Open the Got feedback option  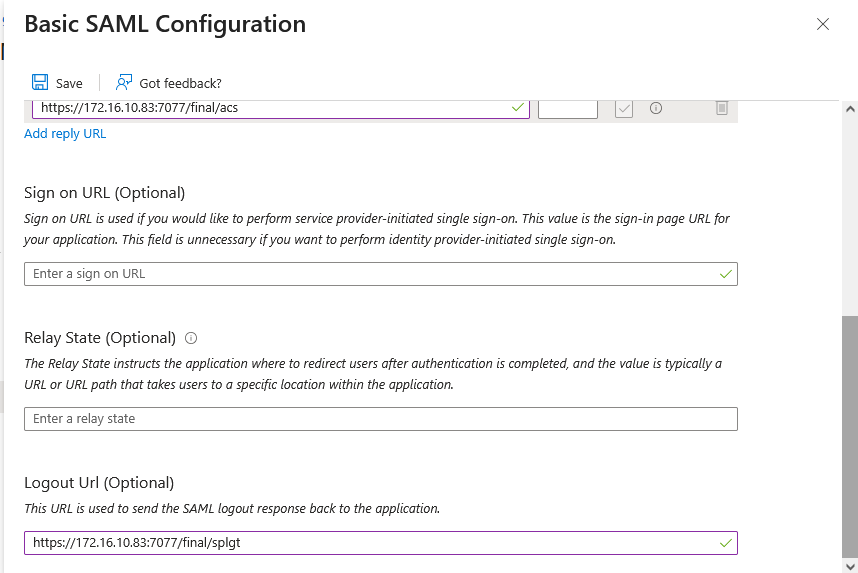point(168,83)
